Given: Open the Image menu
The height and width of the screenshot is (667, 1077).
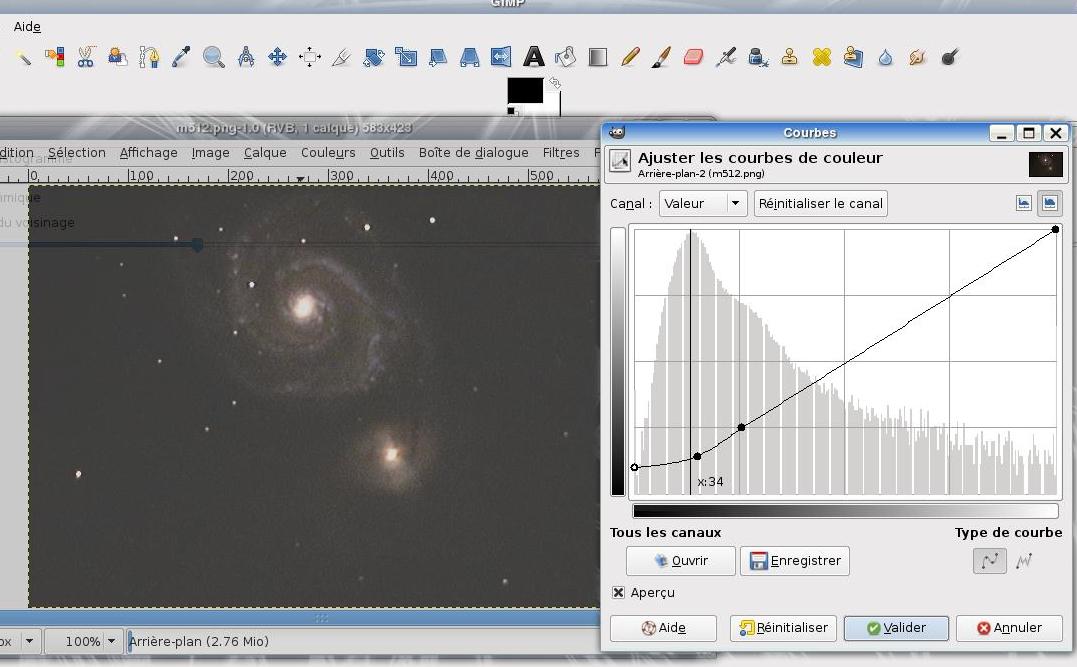Looking at the screenshot, I should point(210,152).
